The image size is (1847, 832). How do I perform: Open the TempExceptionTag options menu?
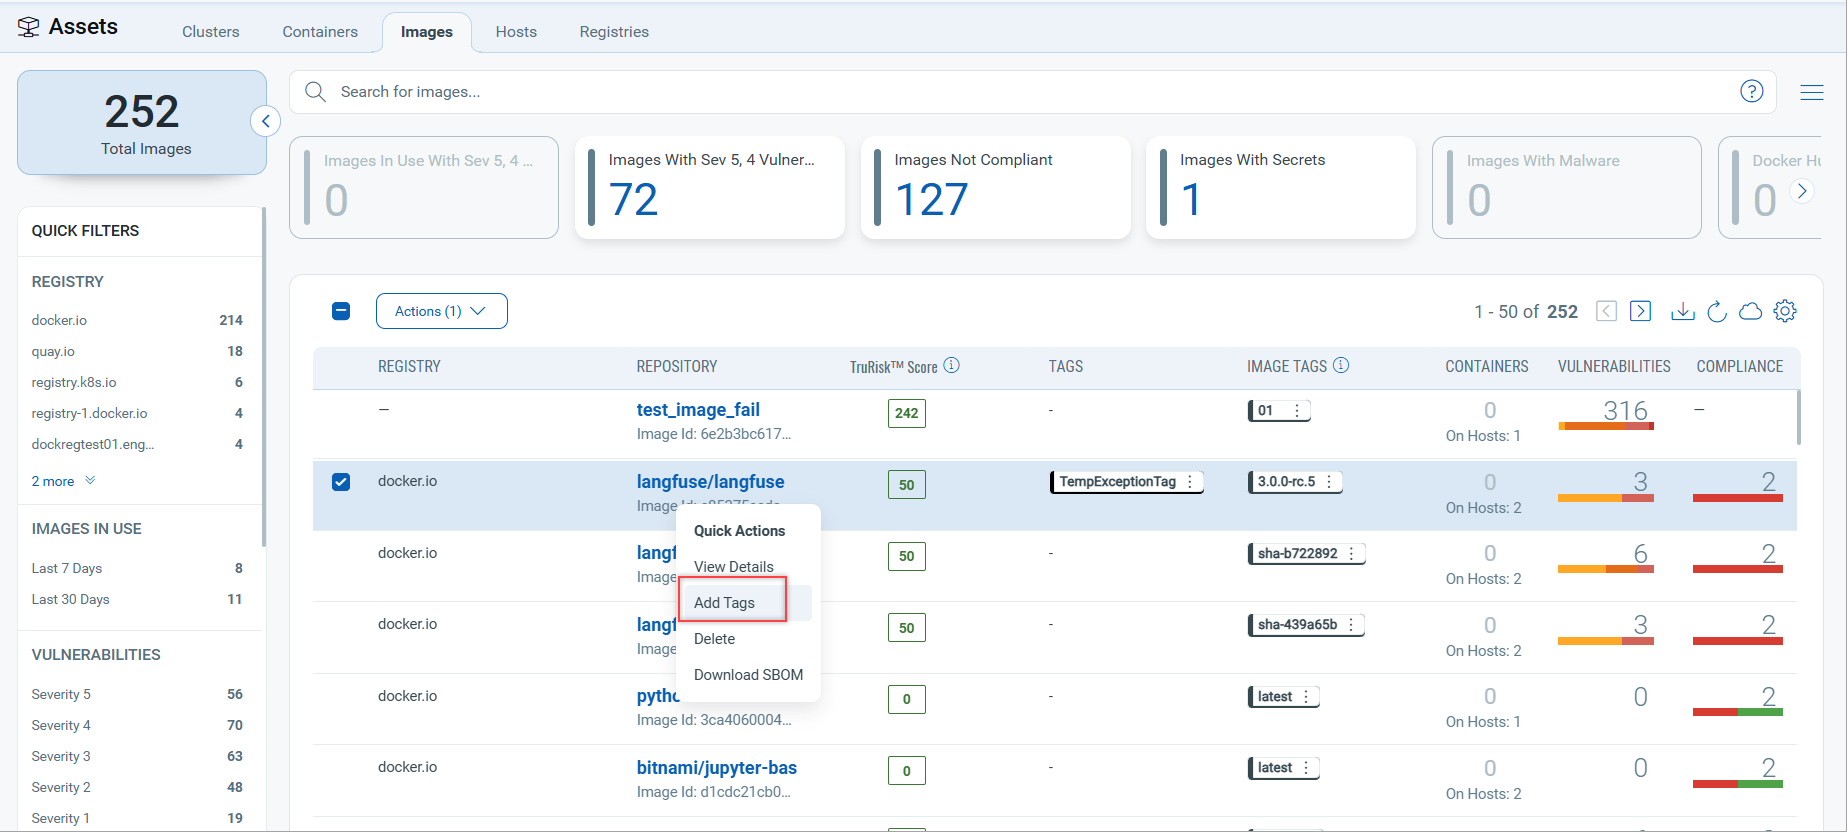(1190, 482)
